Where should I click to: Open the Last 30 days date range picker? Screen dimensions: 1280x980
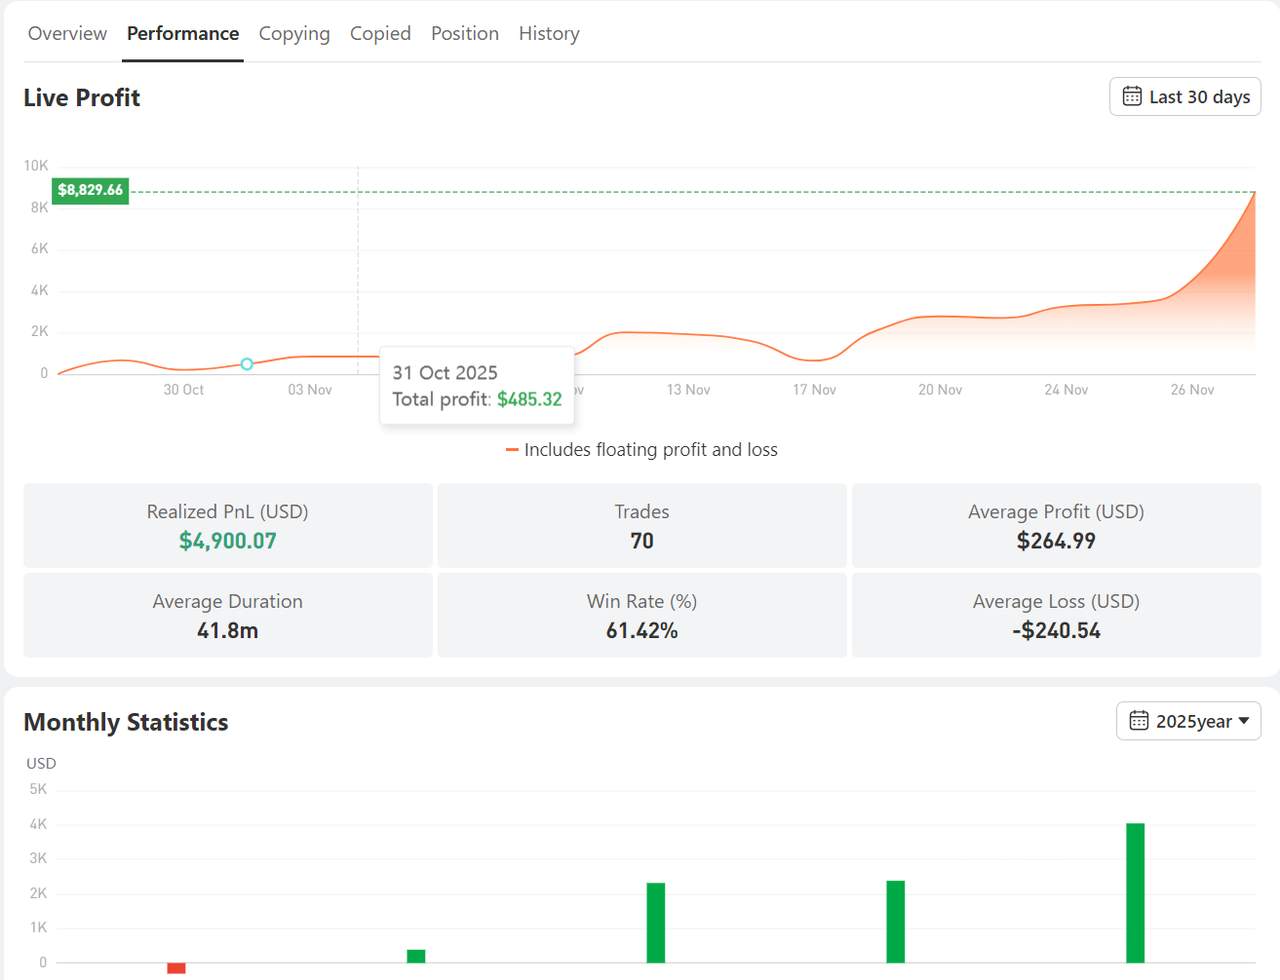1184,96
